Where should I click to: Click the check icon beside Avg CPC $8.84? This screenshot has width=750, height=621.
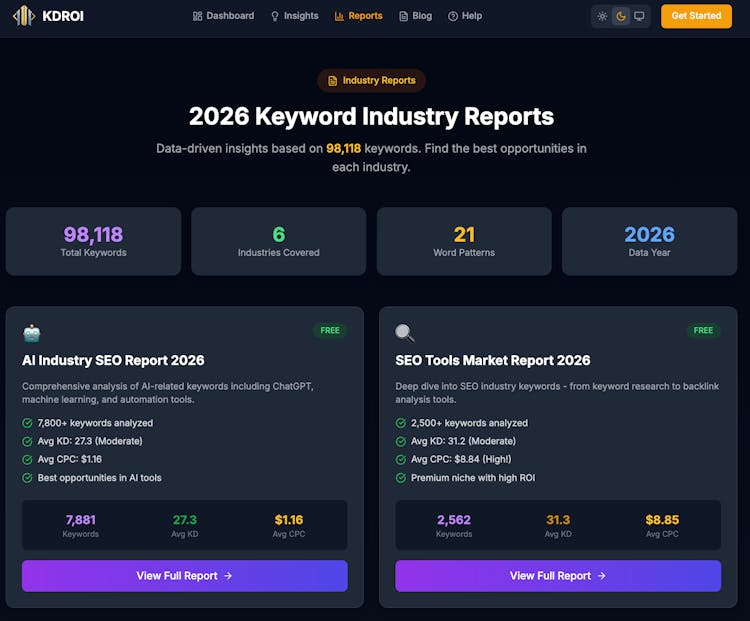pos(401,460)
